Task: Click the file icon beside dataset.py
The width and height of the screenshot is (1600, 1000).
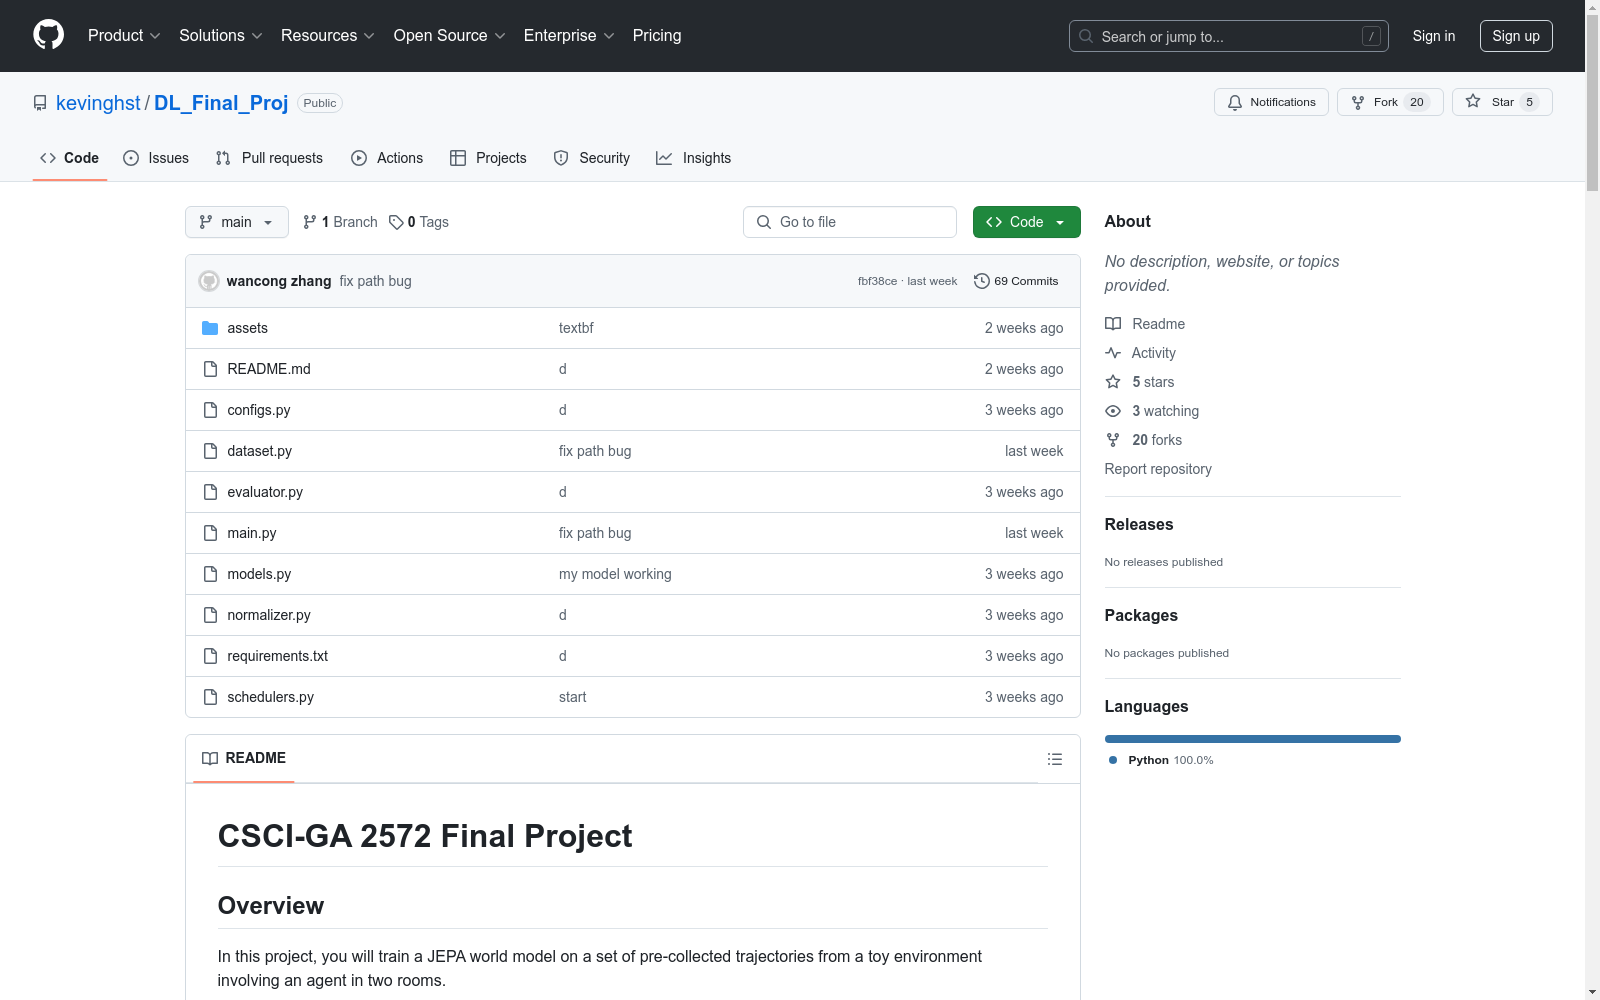Action: (210, 451)
